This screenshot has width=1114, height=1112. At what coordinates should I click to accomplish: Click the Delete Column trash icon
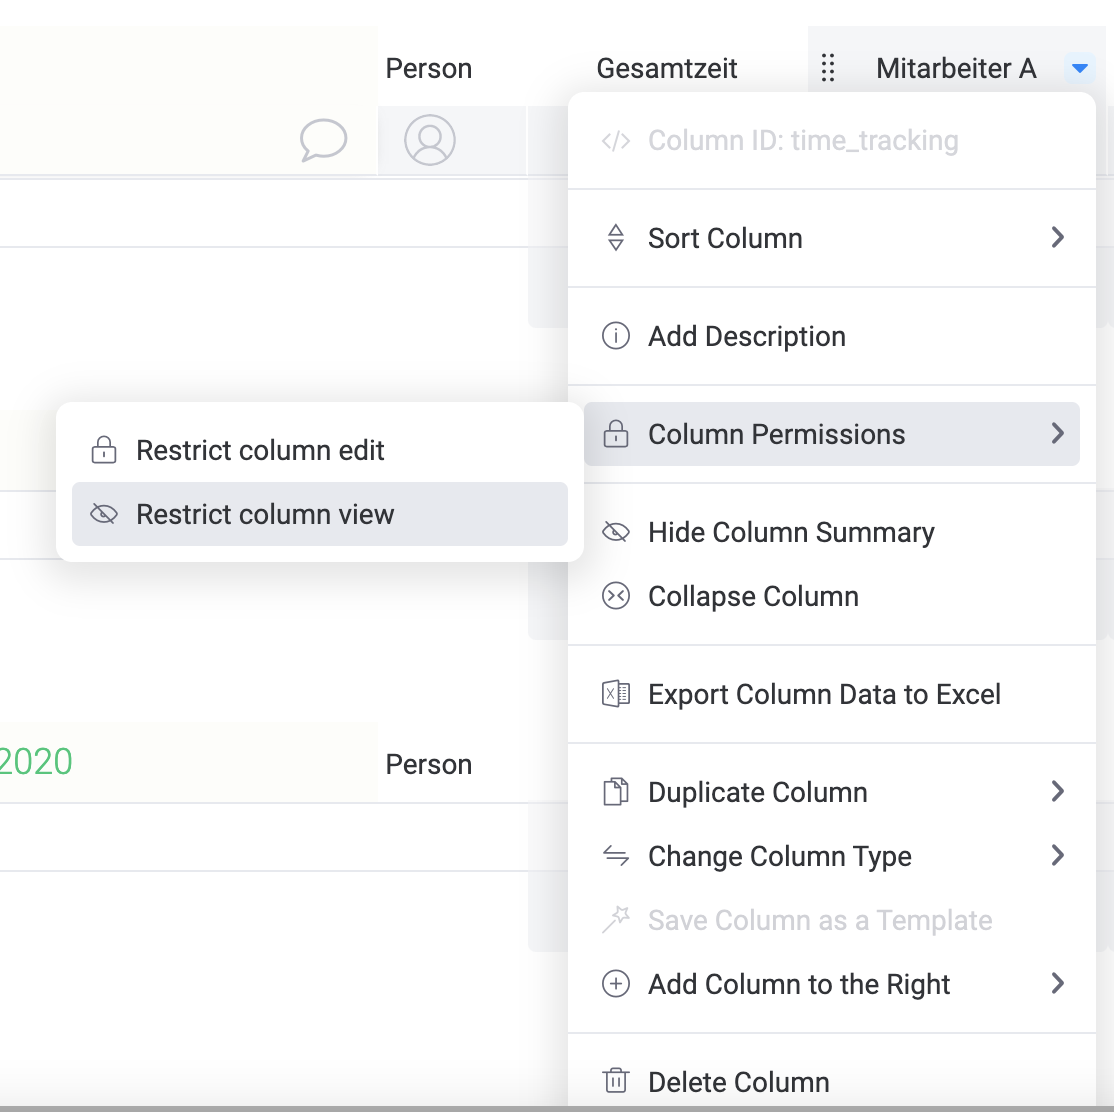(616, 1081)
